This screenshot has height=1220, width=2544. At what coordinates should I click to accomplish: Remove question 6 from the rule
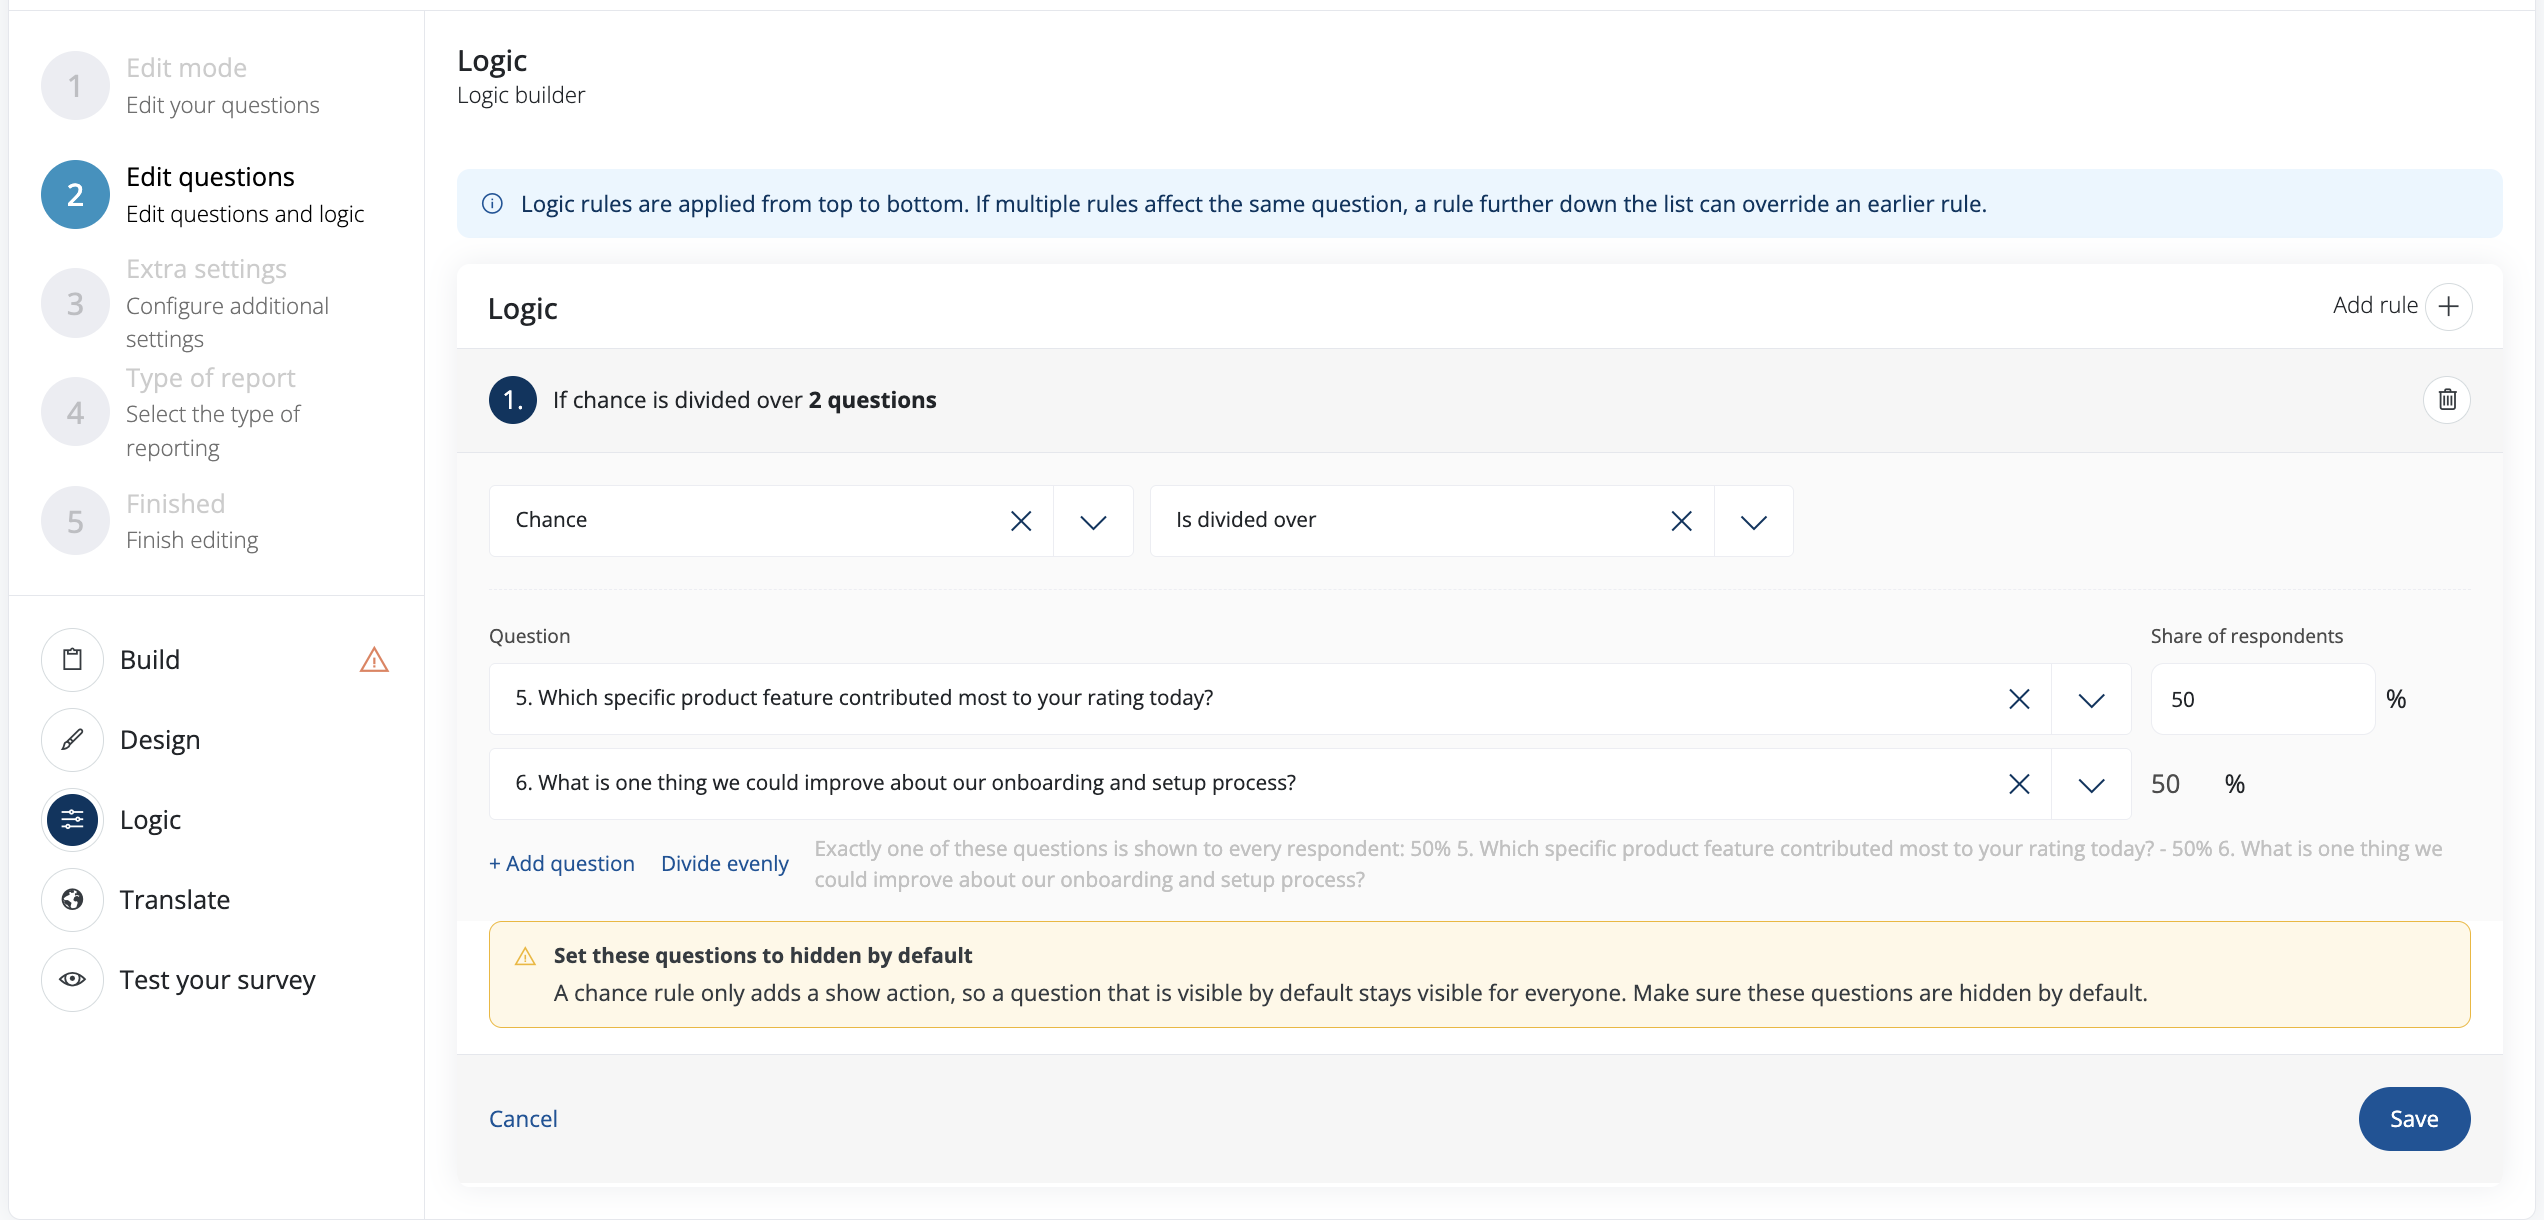coord(2019,784)
